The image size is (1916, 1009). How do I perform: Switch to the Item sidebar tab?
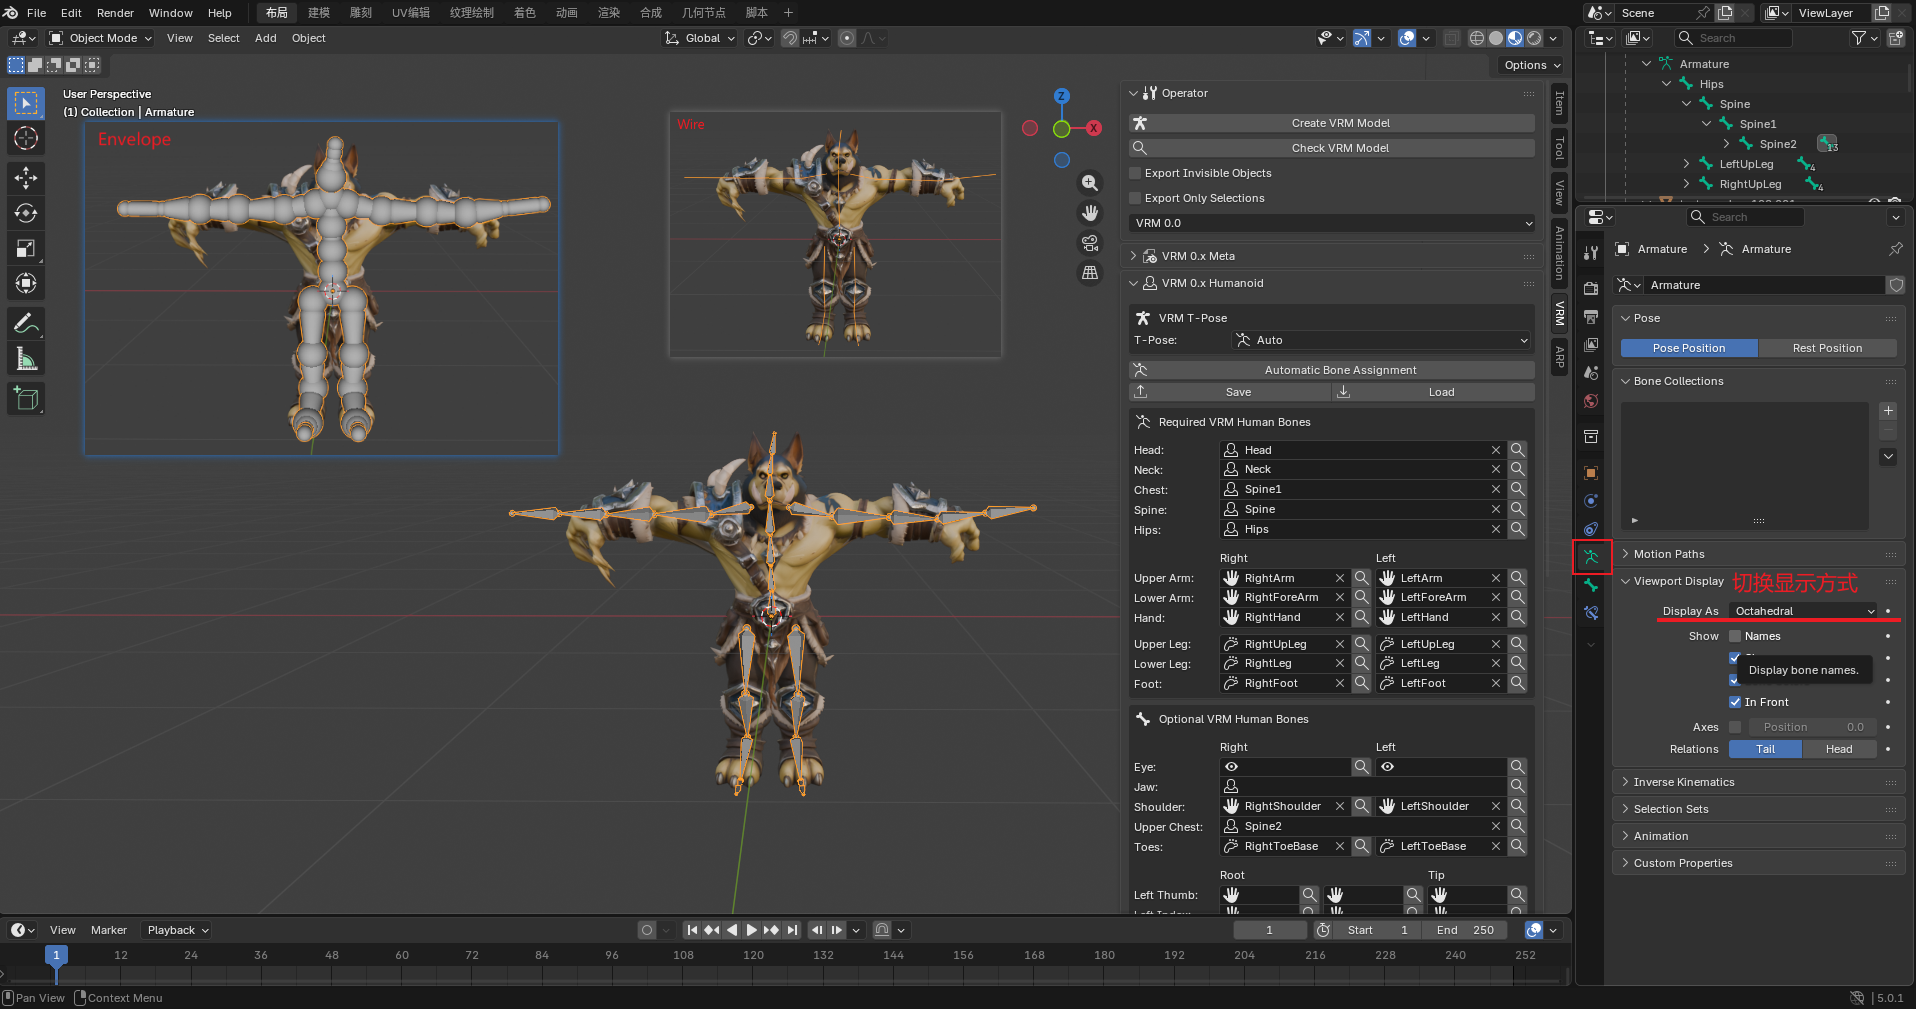click(1559, 102)
